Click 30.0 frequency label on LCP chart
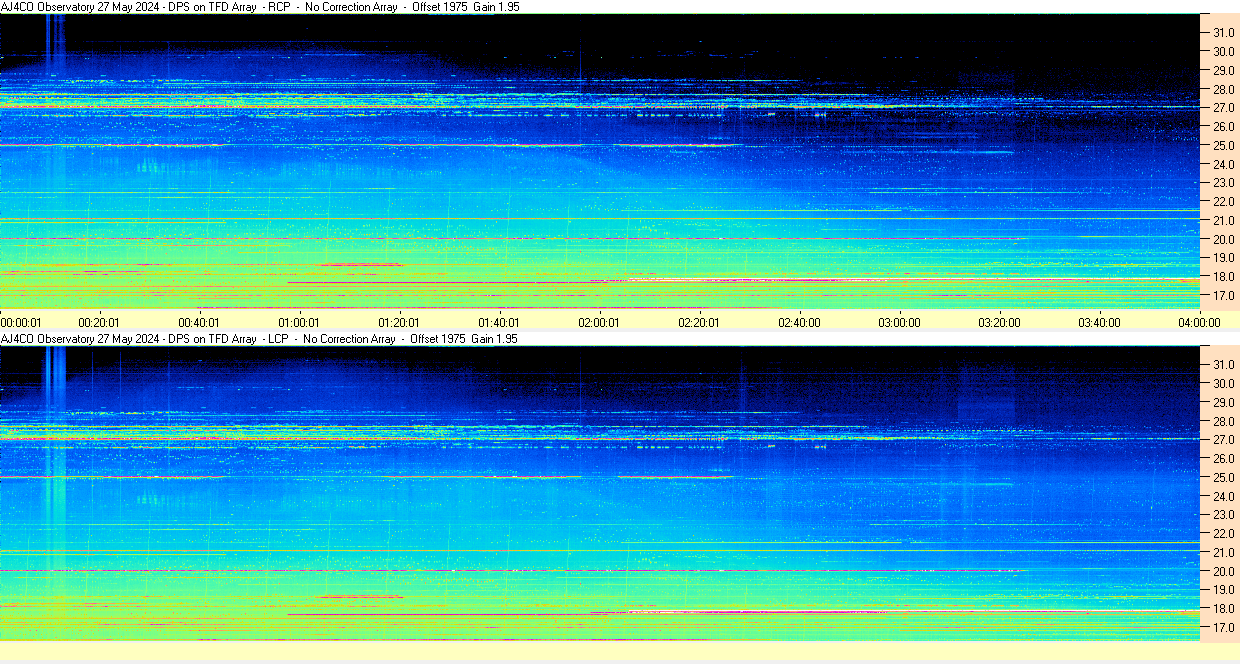Image resolution: width=1240 pixels, height=664 pixels. coord(1223,383)
